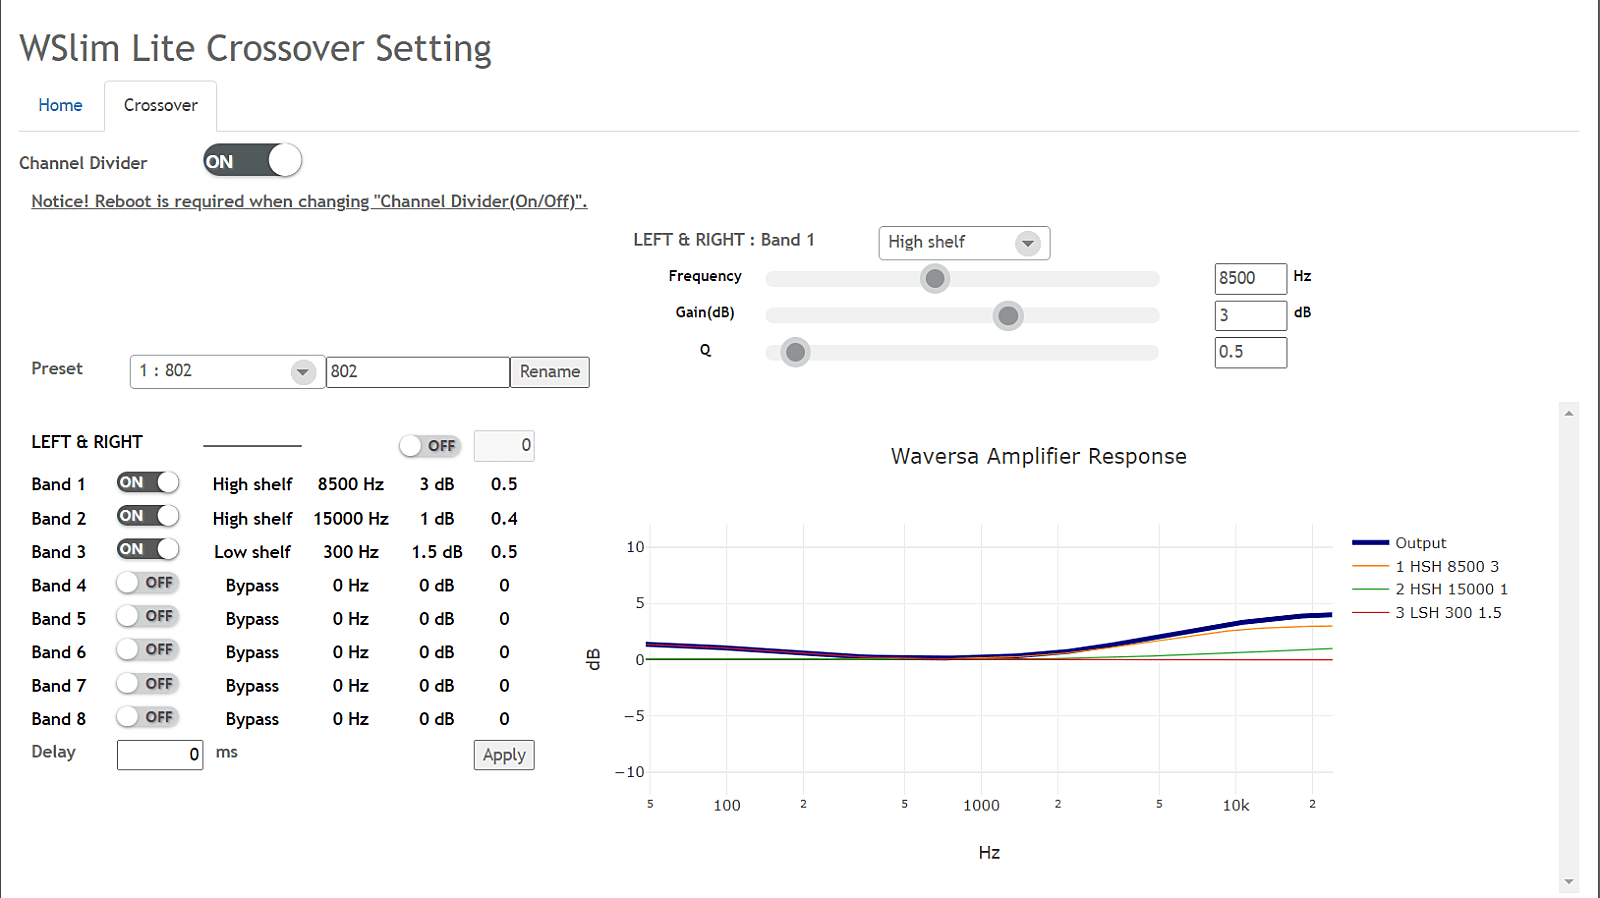The image size is (1600, 898).
Task: Click the Band 7 row label
Action: (x=58, y=686)
